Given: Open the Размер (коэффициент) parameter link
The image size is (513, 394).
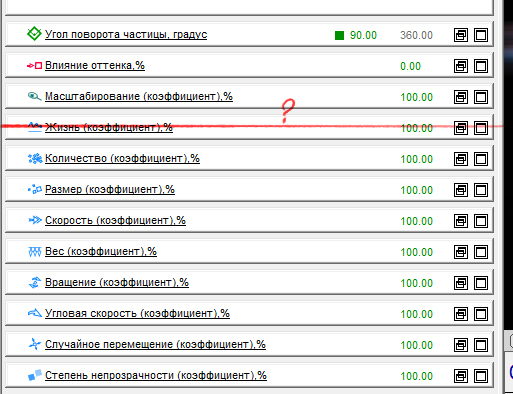Looking at the screenshot, I should 110,189.
